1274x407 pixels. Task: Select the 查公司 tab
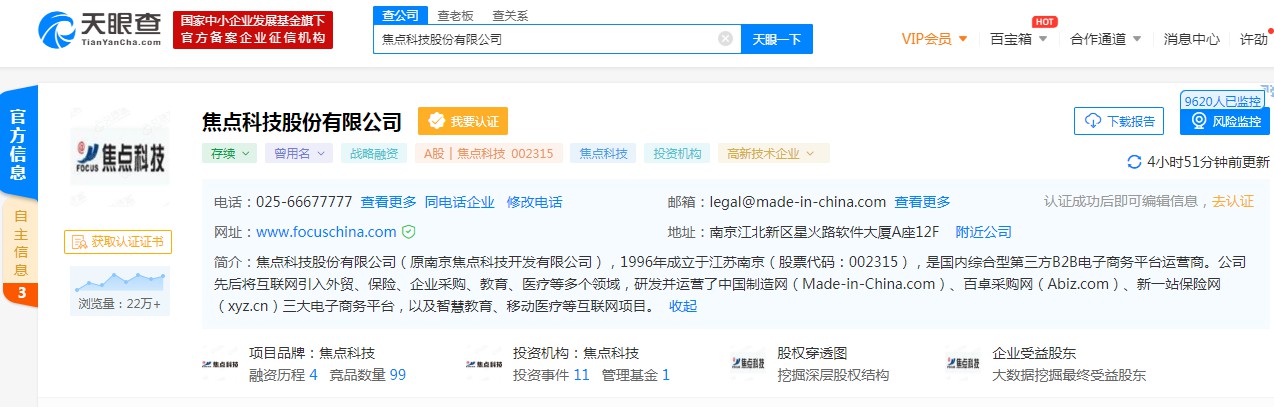(400, 15)
